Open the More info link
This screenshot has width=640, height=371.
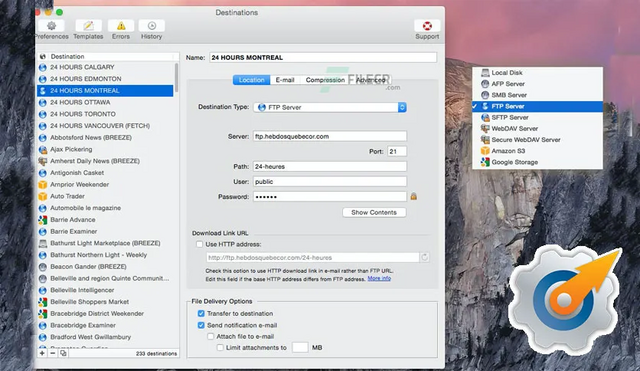pyautogui.click(x=379, y=278)
